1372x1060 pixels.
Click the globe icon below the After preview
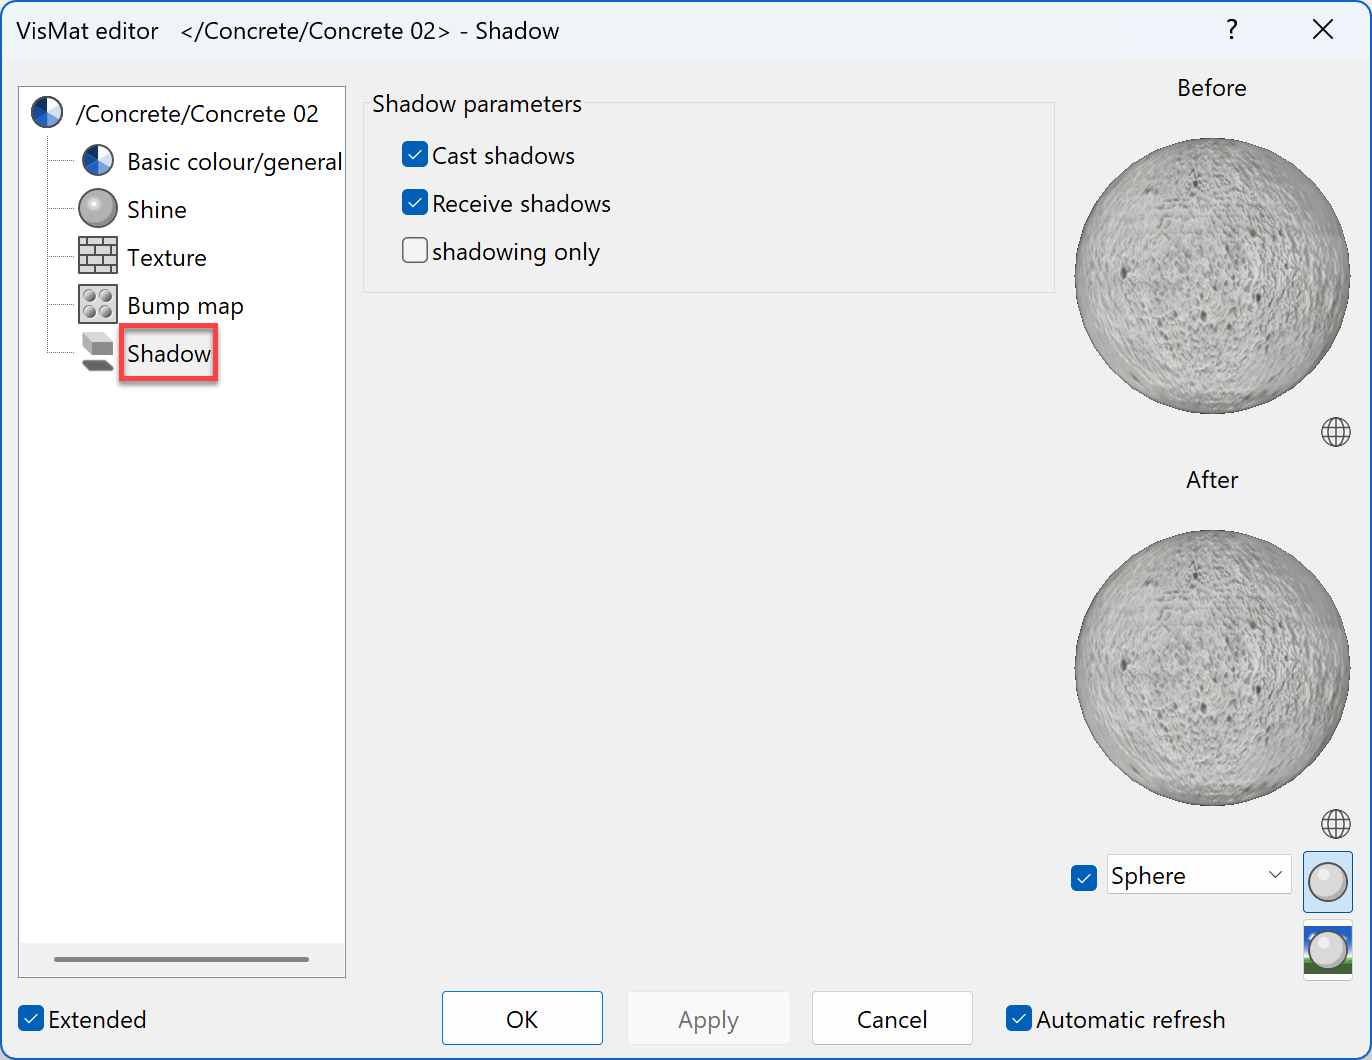tap(1335, 824)
